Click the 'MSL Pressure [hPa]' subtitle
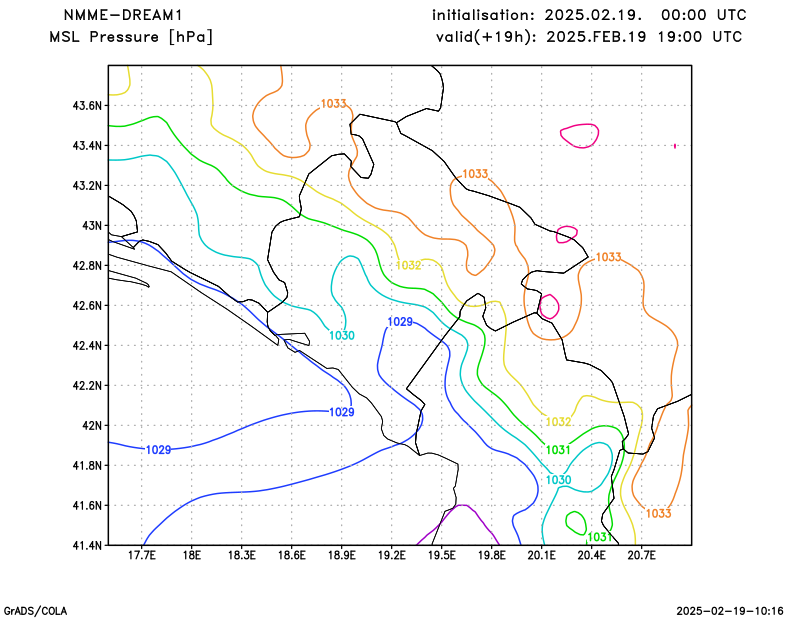This screenshot has width=800, height=618. [131, 37]
